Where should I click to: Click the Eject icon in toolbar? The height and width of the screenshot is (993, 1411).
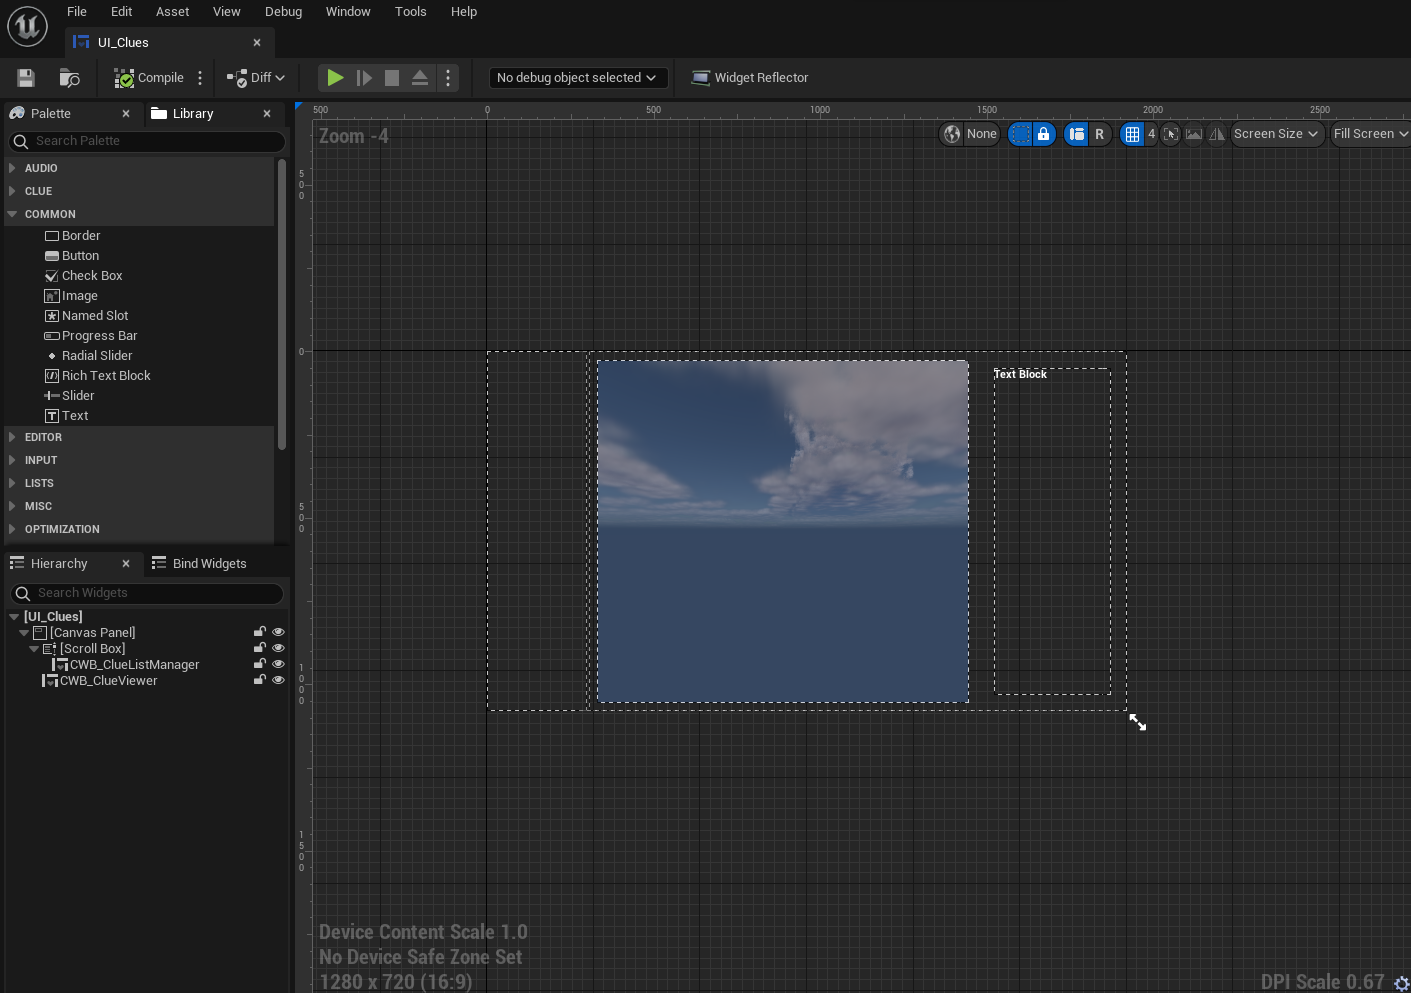[x=420, y=78]
